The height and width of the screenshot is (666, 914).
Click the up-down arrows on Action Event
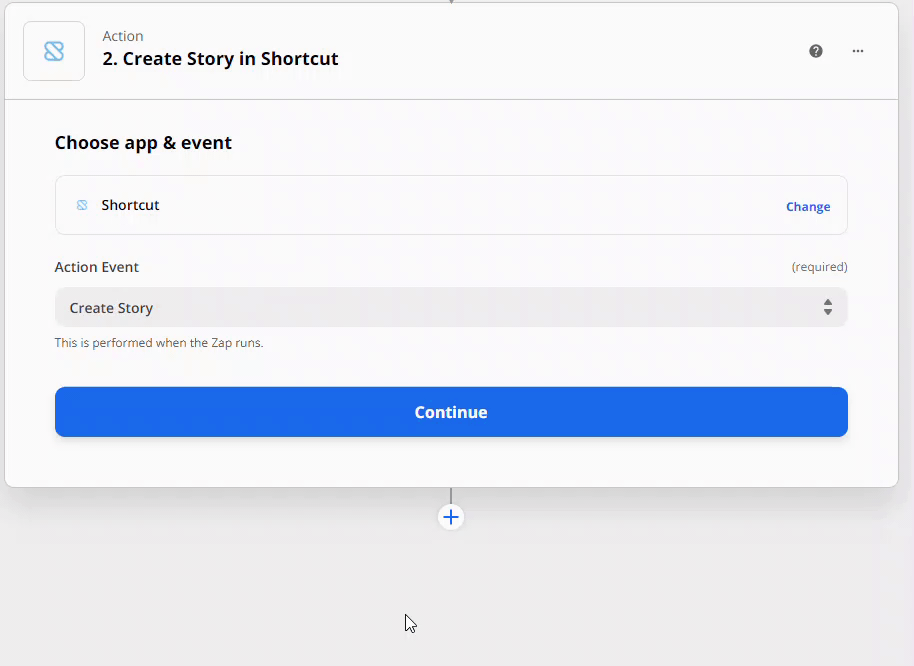(828, 307)
